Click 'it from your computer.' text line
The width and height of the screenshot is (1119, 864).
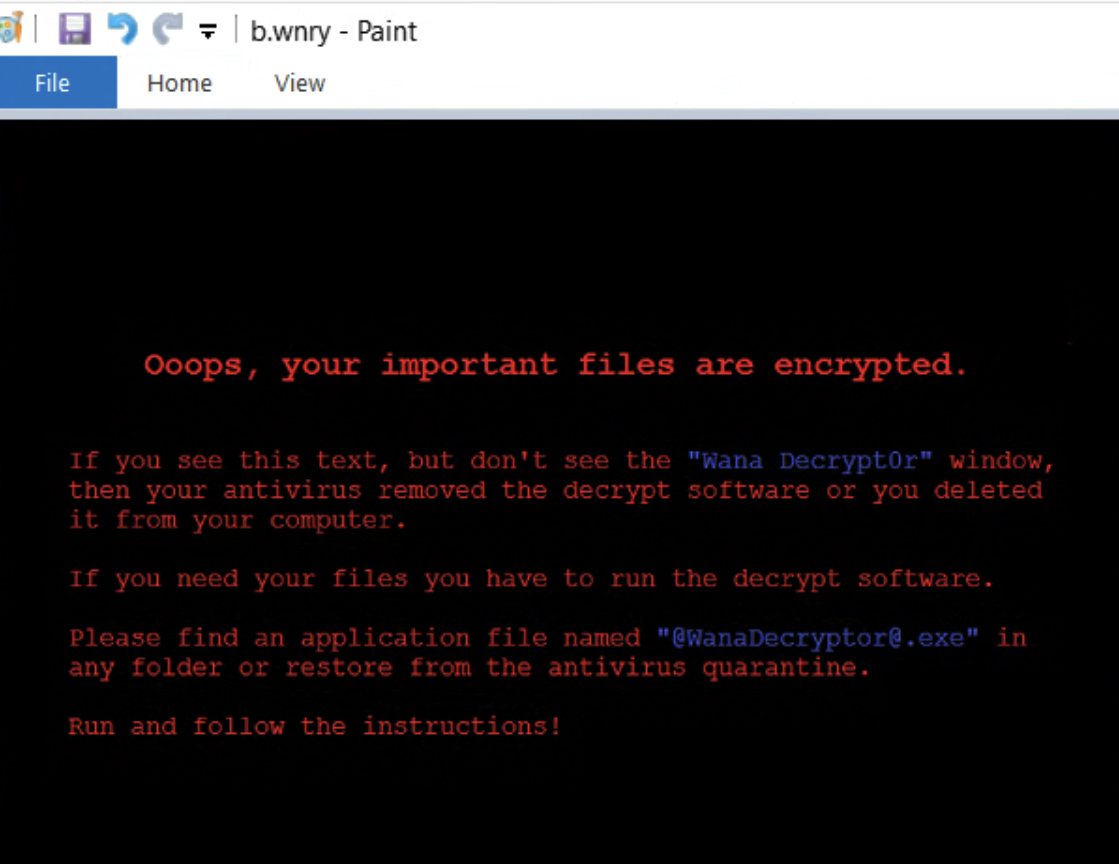click(x=238, y=520)
